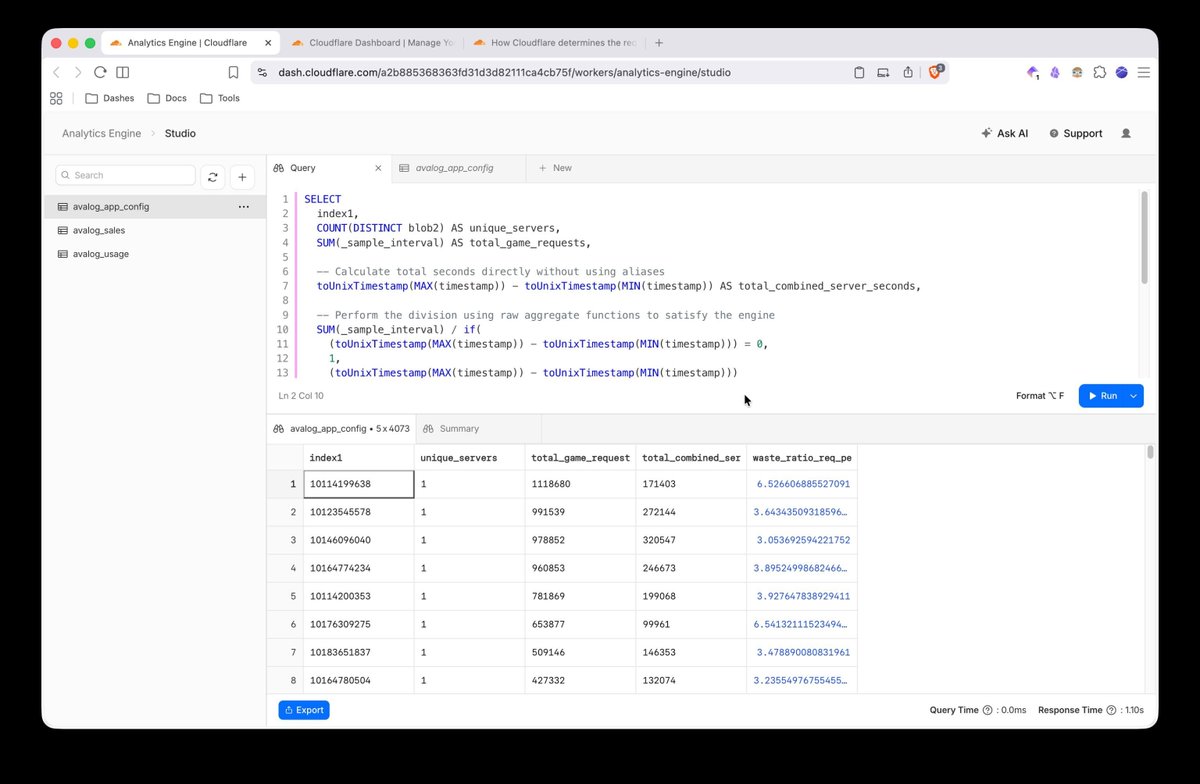Screen dimensions: 1200x784
Task: Run the SQL query
Action: [1102, 396]
